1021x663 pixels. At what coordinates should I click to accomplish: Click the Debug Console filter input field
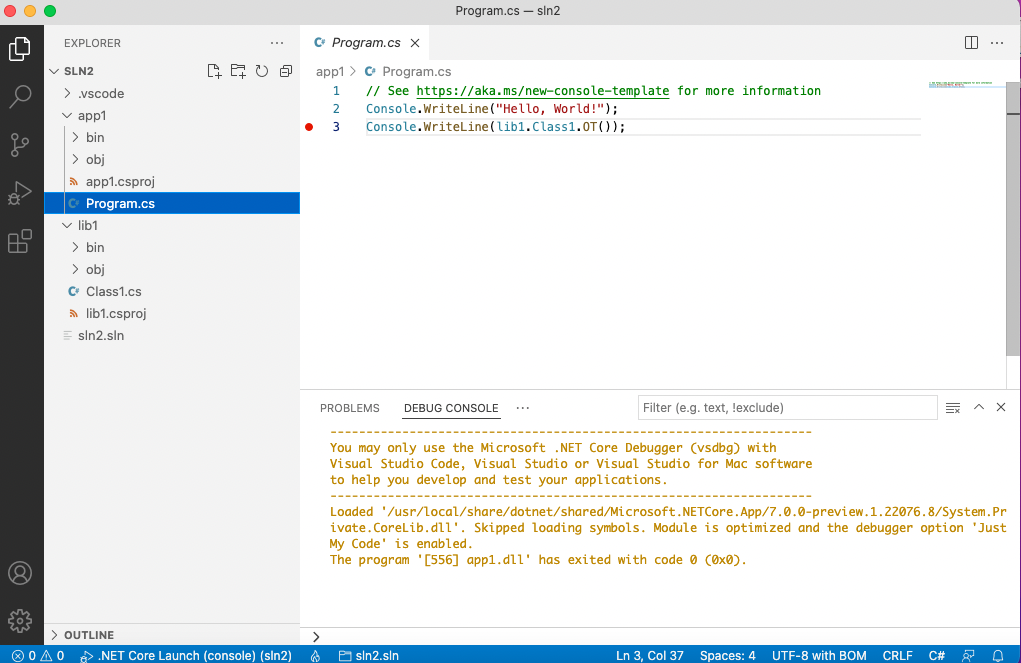click(787, 407)
